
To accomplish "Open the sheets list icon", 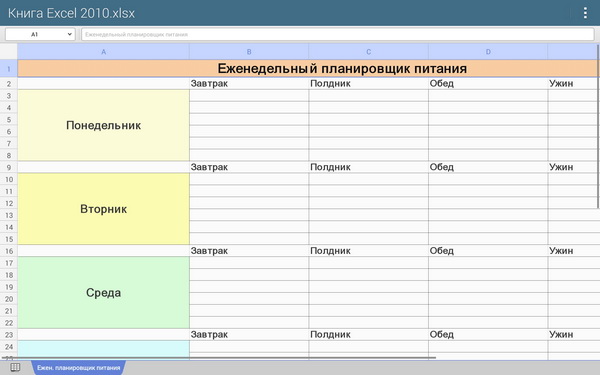I will tap(15, 368).
